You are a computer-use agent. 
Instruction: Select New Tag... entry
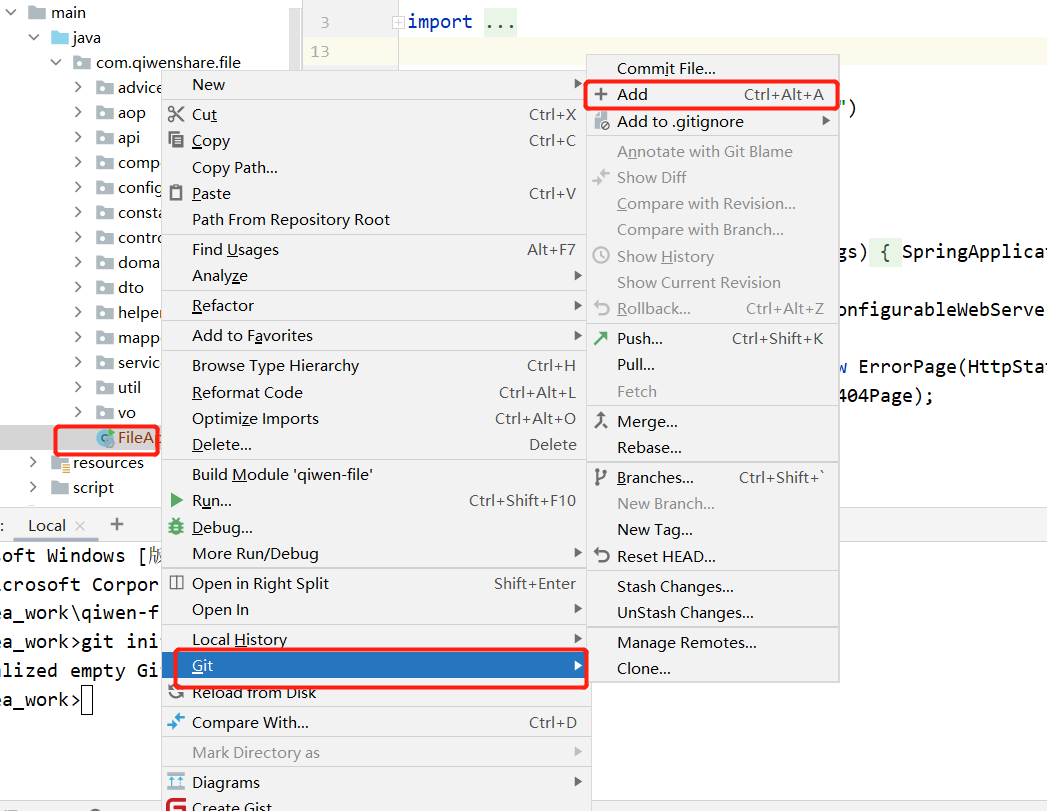coord(712,529)
